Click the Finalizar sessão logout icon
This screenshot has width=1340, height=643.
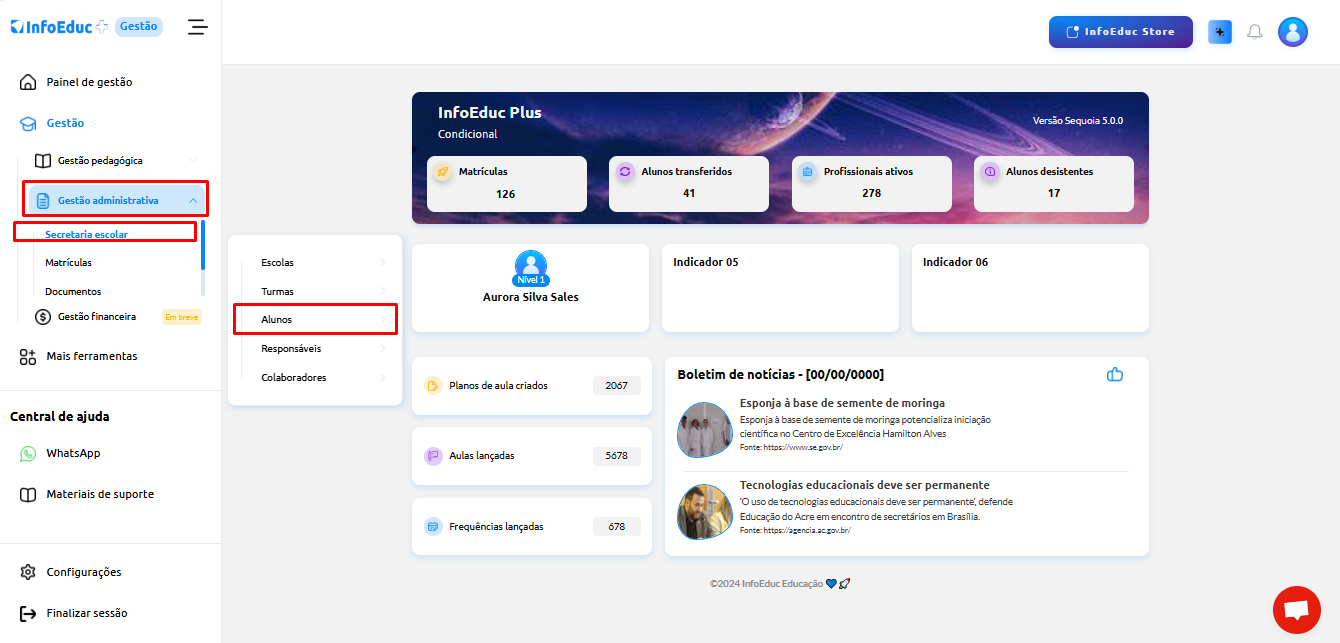tap(29, 613)
